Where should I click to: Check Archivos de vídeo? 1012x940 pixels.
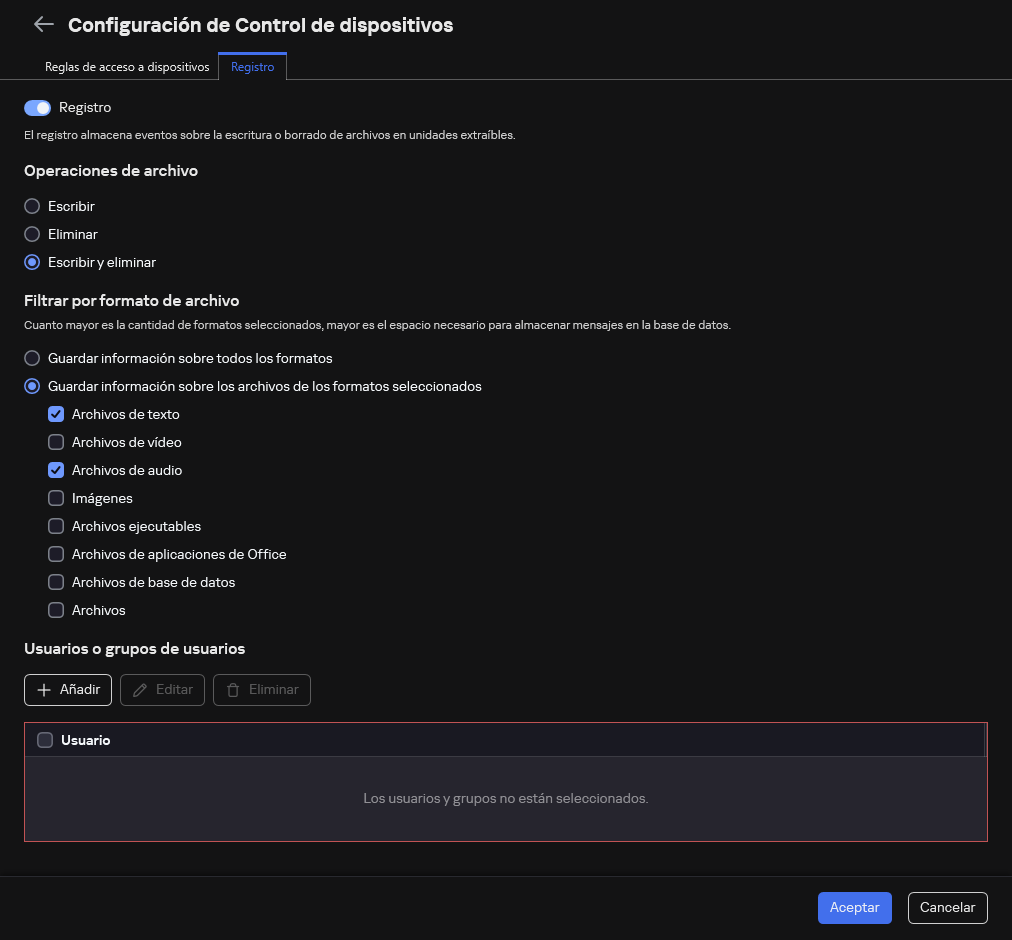[56, 442]
